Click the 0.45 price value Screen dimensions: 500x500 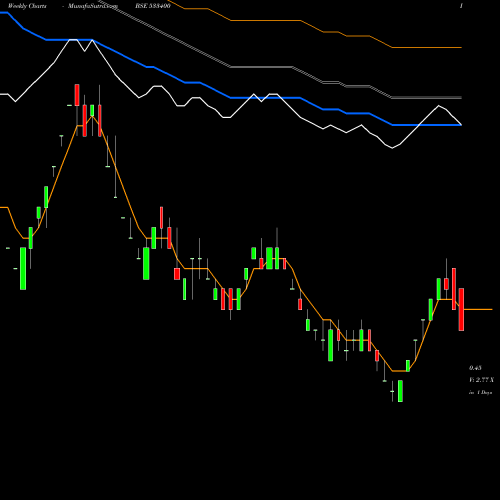pyautogui.click(x=475, y=368)
